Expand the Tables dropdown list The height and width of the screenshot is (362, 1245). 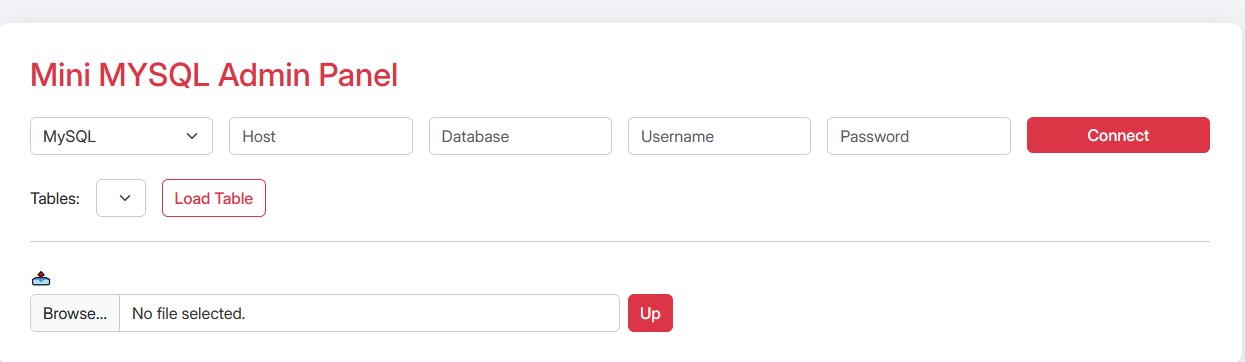(121, 198)
